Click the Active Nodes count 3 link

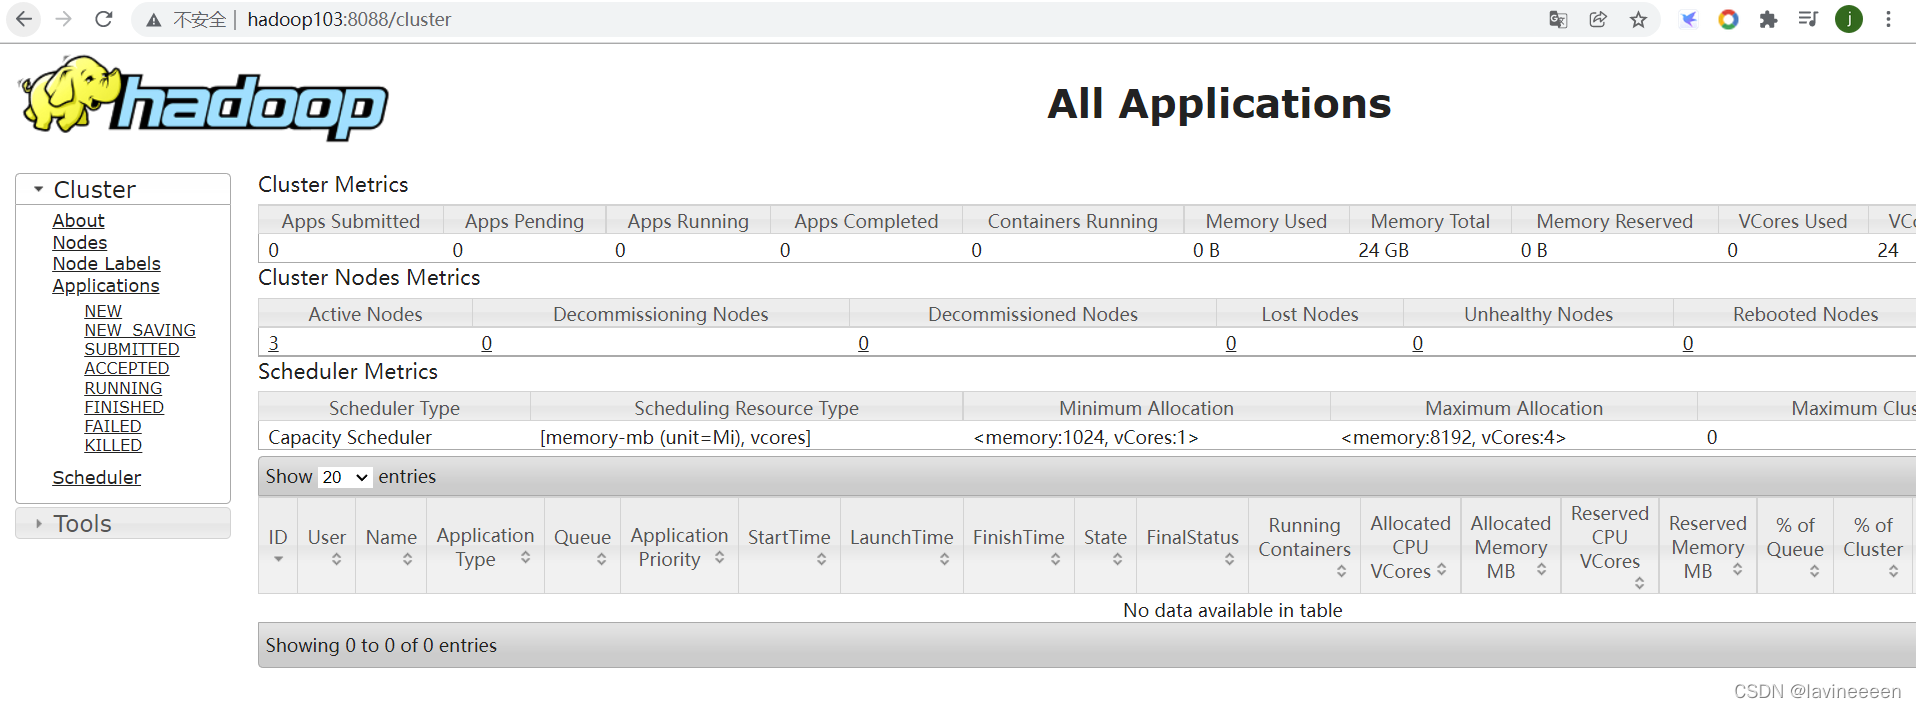point(274,343)
